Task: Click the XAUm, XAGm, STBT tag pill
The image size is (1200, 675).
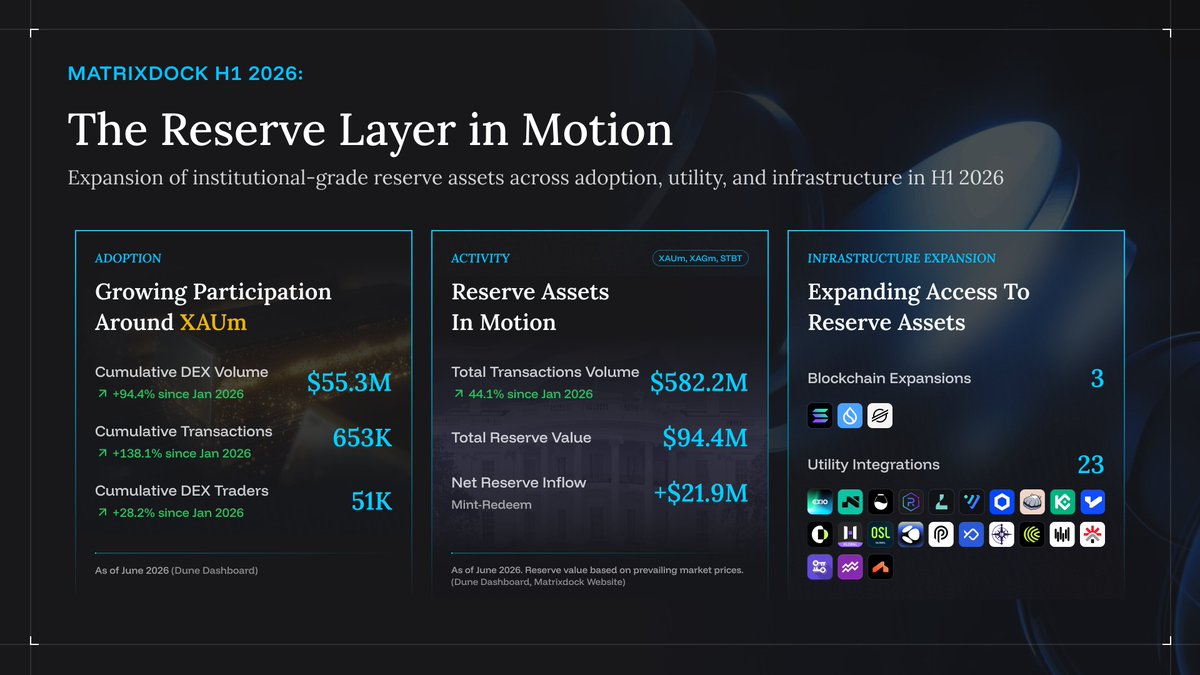Action: pyautogui.click(x=701, y=258)
